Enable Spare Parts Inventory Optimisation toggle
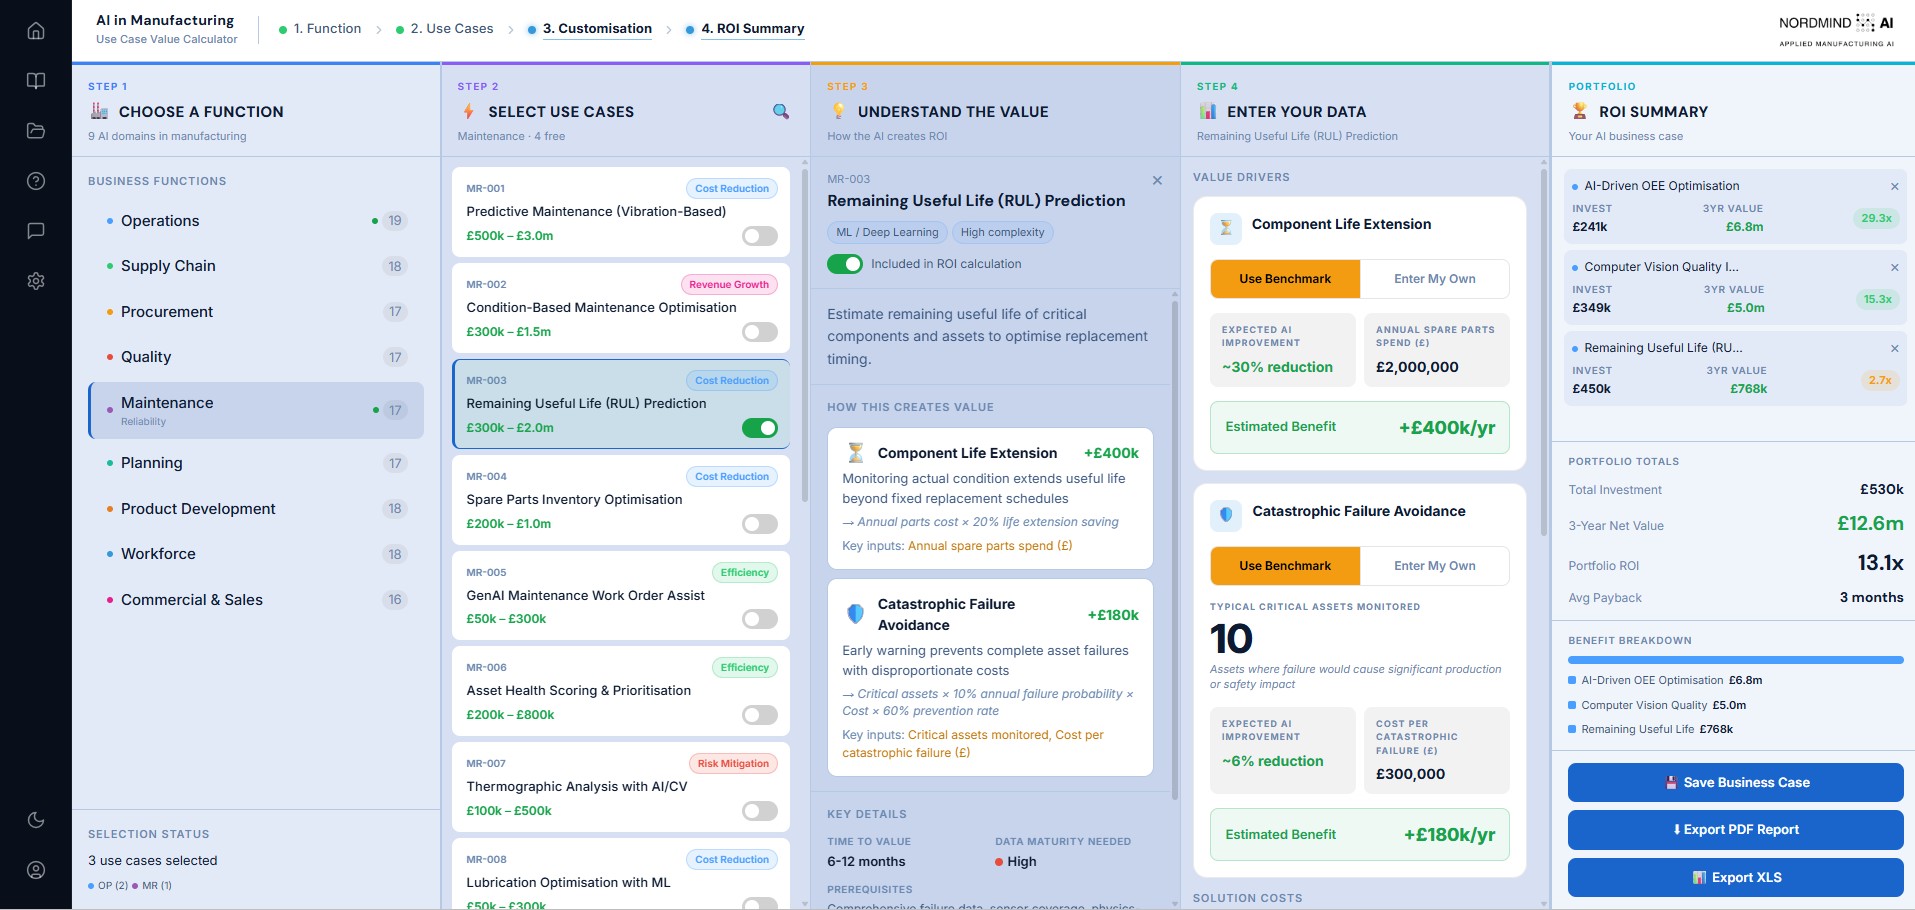This screenshot has width=1915, height=910. click(x=760, y=524)
